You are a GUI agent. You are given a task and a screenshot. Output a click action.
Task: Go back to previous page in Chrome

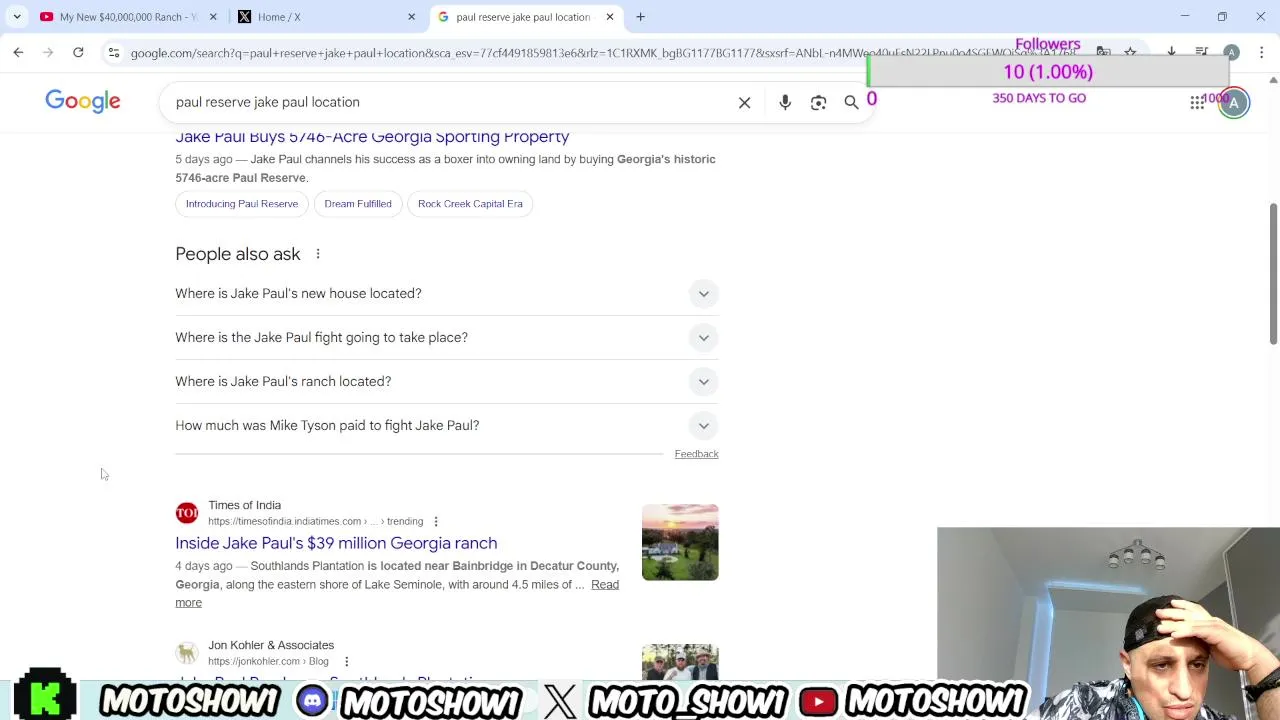[18, 52]
